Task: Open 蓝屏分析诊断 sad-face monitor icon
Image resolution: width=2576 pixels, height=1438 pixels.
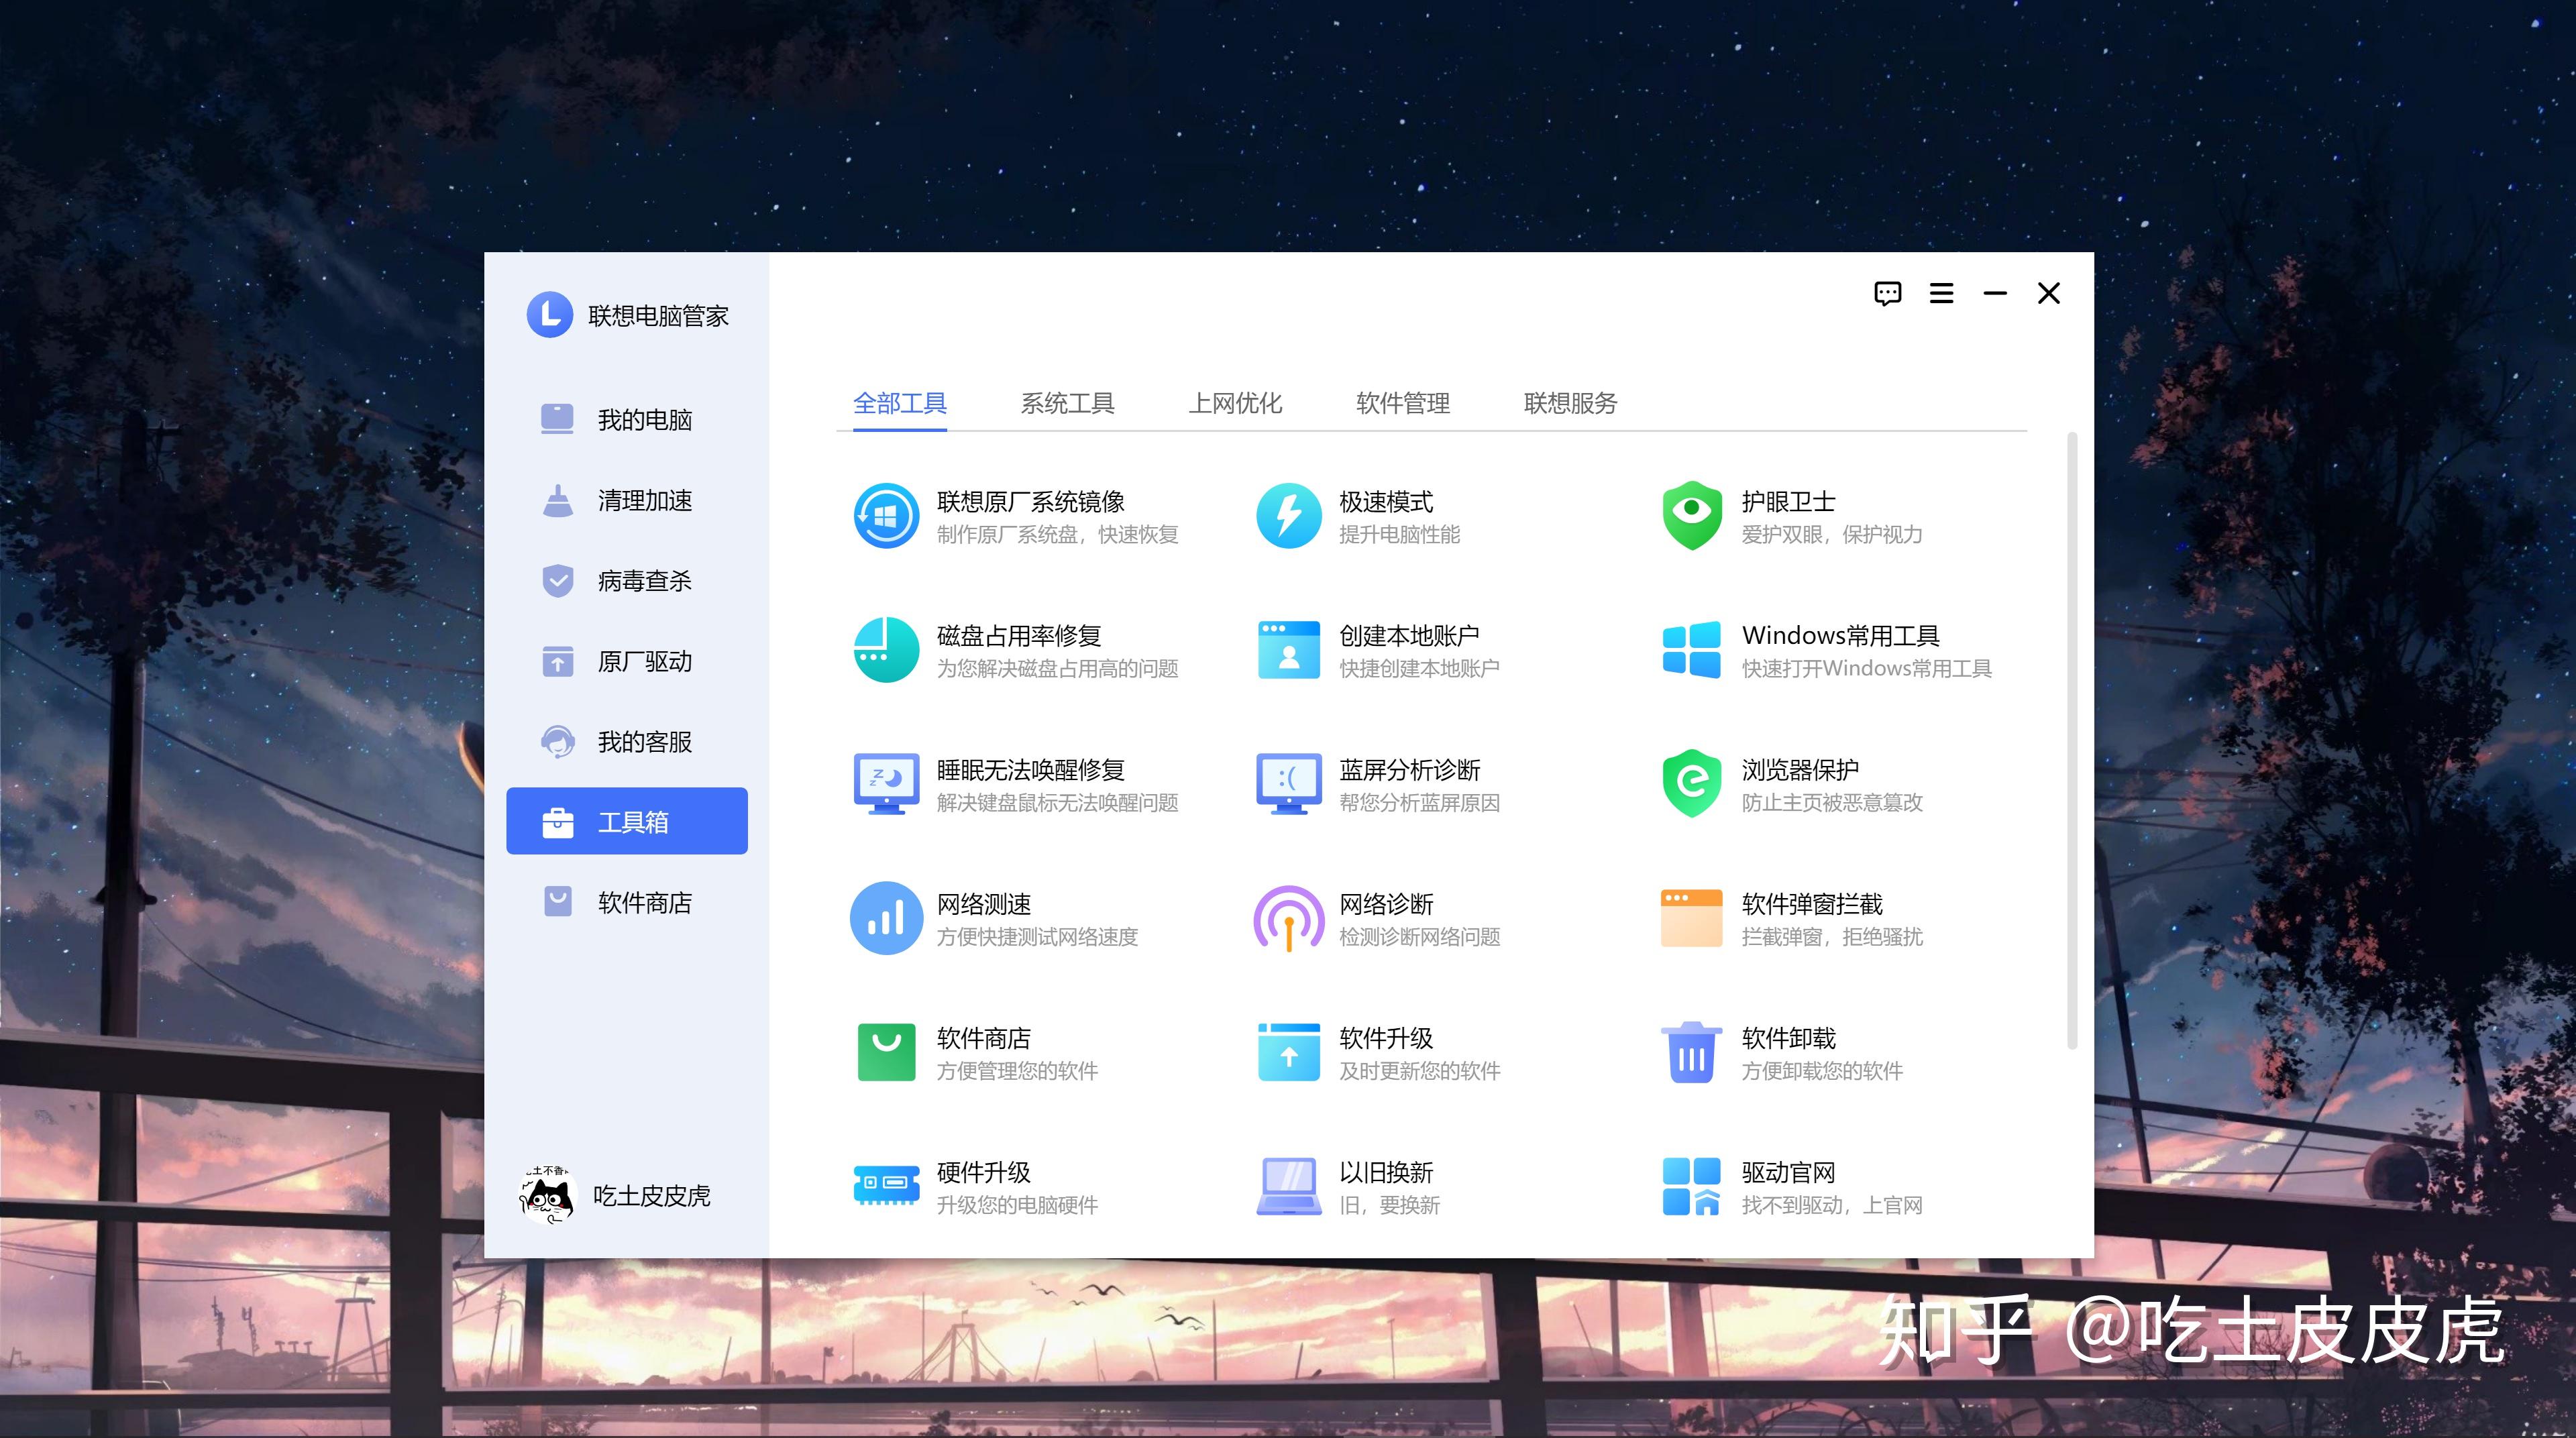Action: click(x=1288, y=784)
